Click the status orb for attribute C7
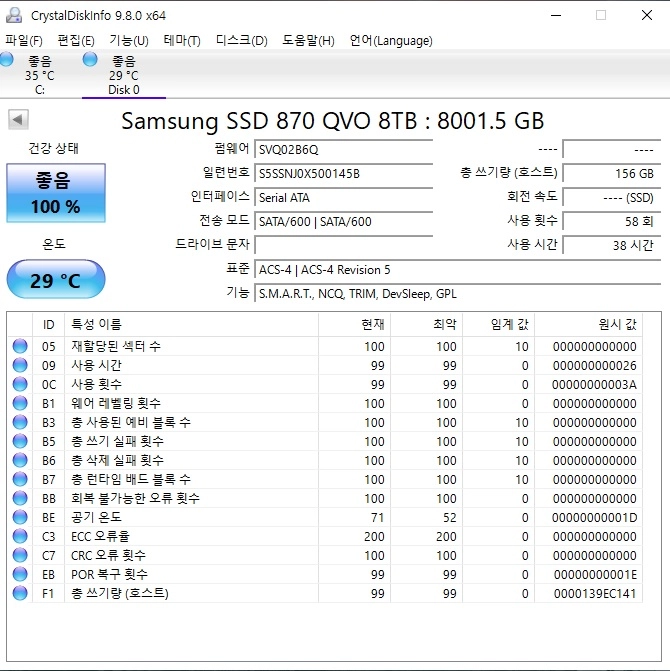This screenshot has width=670, height=671. pos(20,555)
